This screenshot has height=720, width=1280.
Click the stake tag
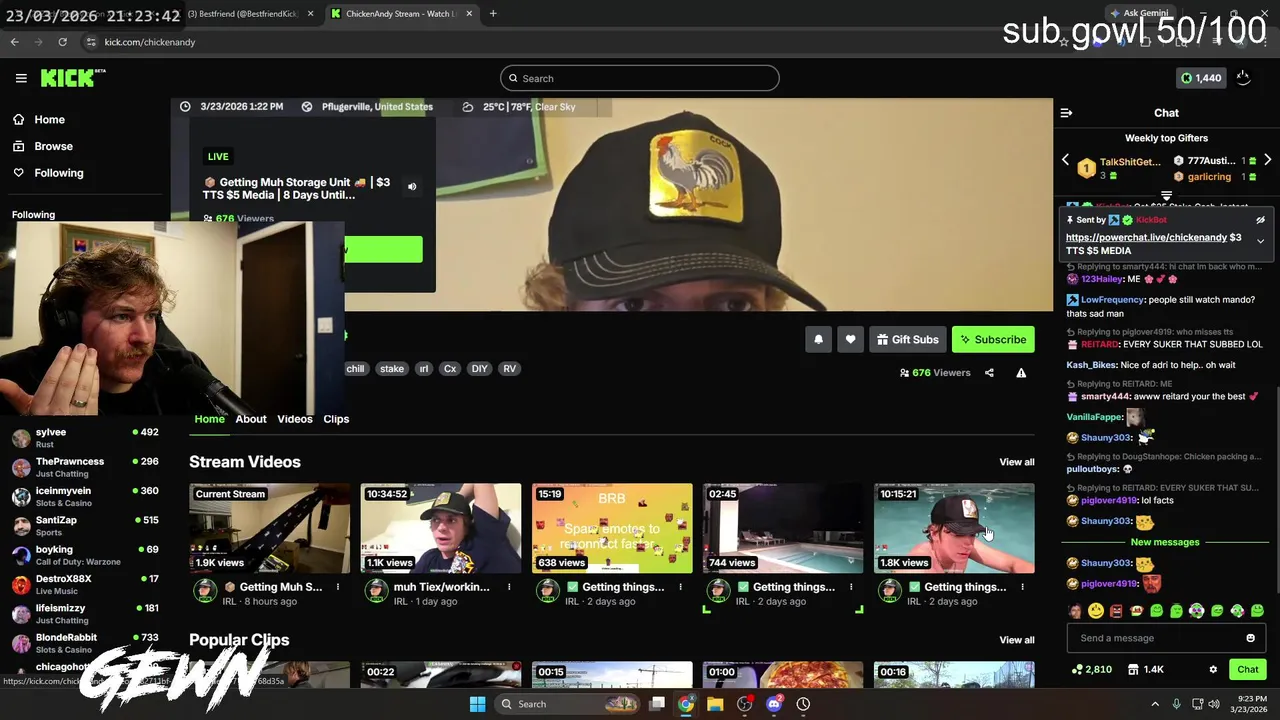pos(392,369)
